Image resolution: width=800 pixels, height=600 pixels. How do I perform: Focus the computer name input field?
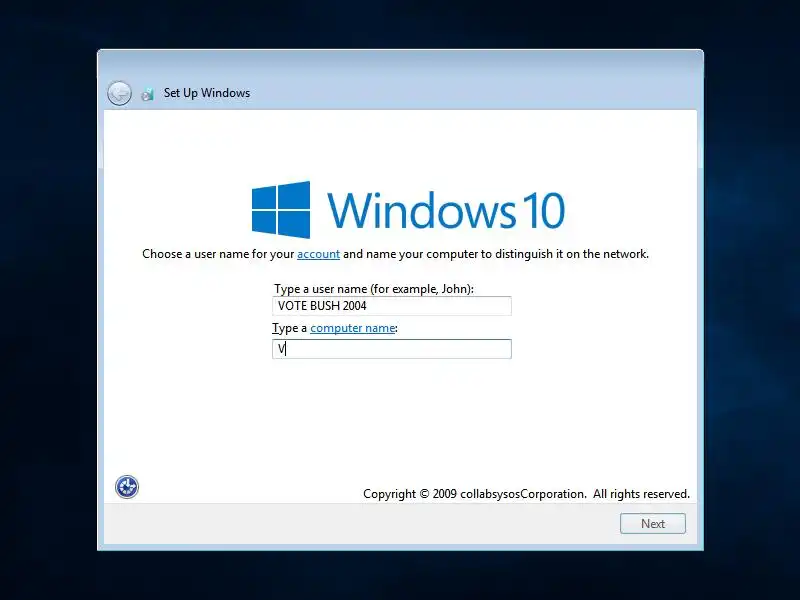[392, 349]
